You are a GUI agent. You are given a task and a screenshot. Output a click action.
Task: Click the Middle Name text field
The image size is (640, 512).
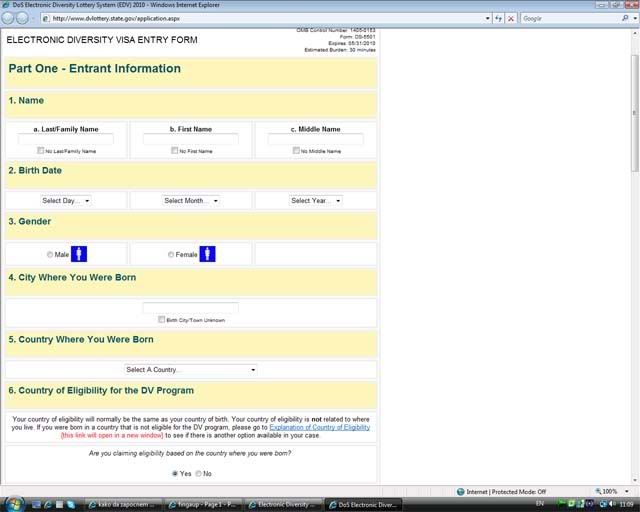pyautogui.click(x=316, y=139)
